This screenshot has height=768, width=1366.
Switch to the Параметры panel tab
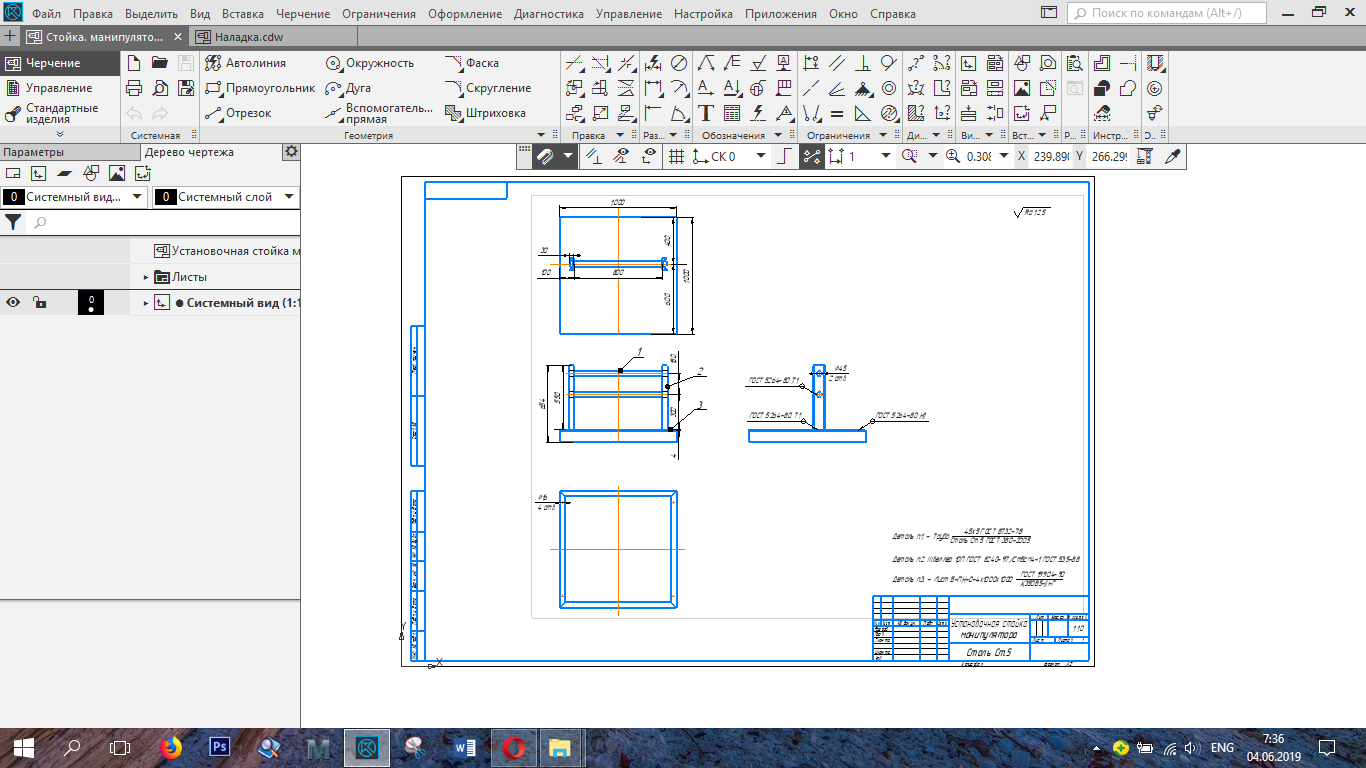point(33,152)
